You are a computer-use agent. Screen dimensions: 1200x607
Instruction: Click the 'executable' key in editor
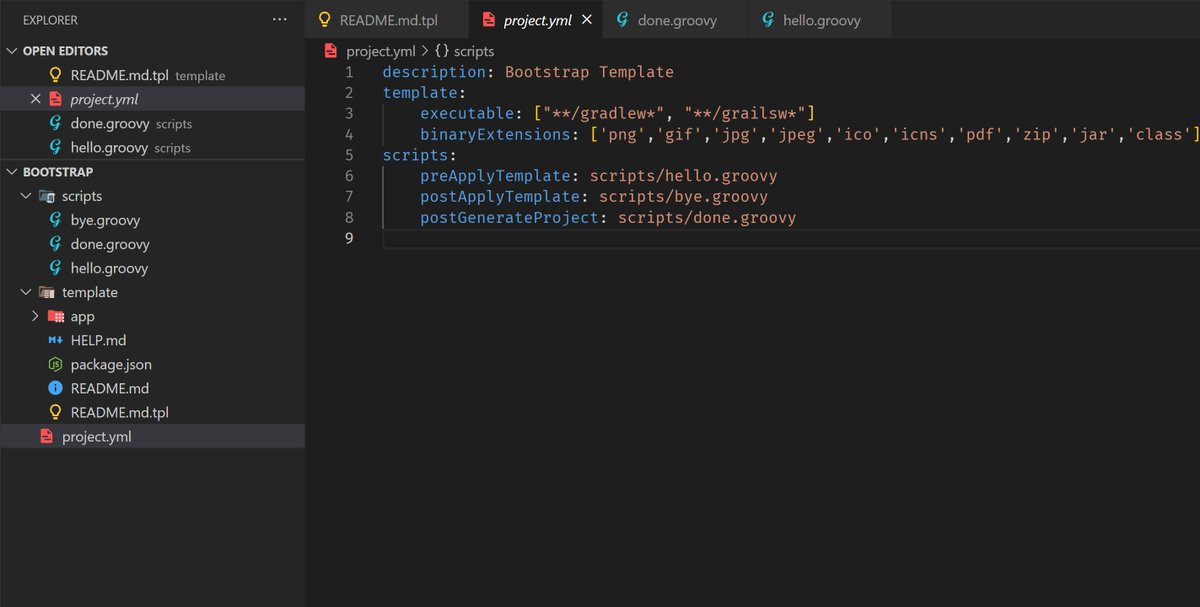pos(467,114)
